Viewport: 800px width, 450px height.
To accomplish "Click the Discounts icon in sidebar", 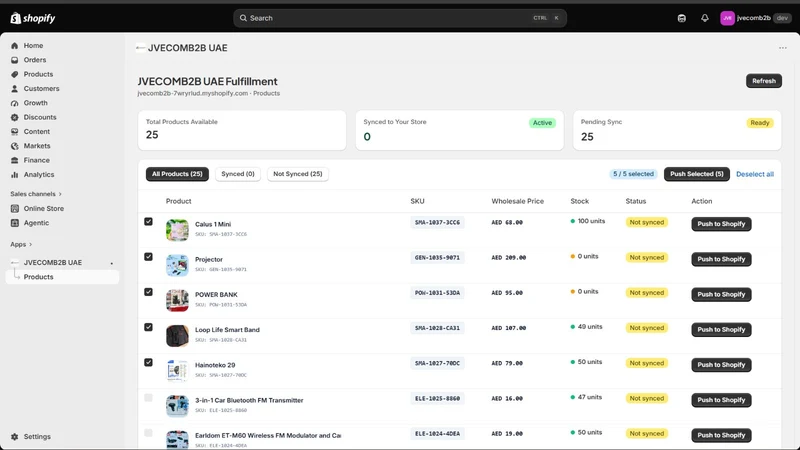I will pos(15,117).
